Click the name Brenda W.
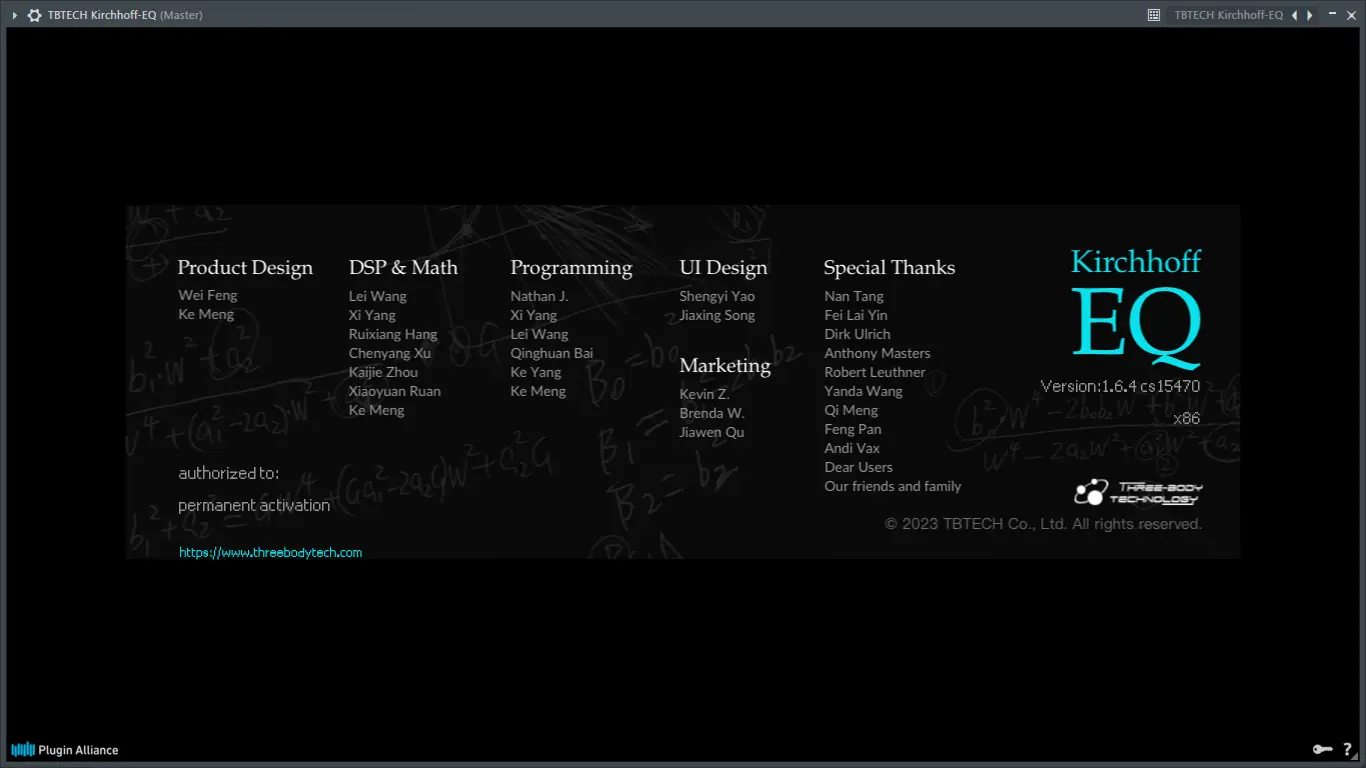Screen dimensions: 1366x768 712,413
